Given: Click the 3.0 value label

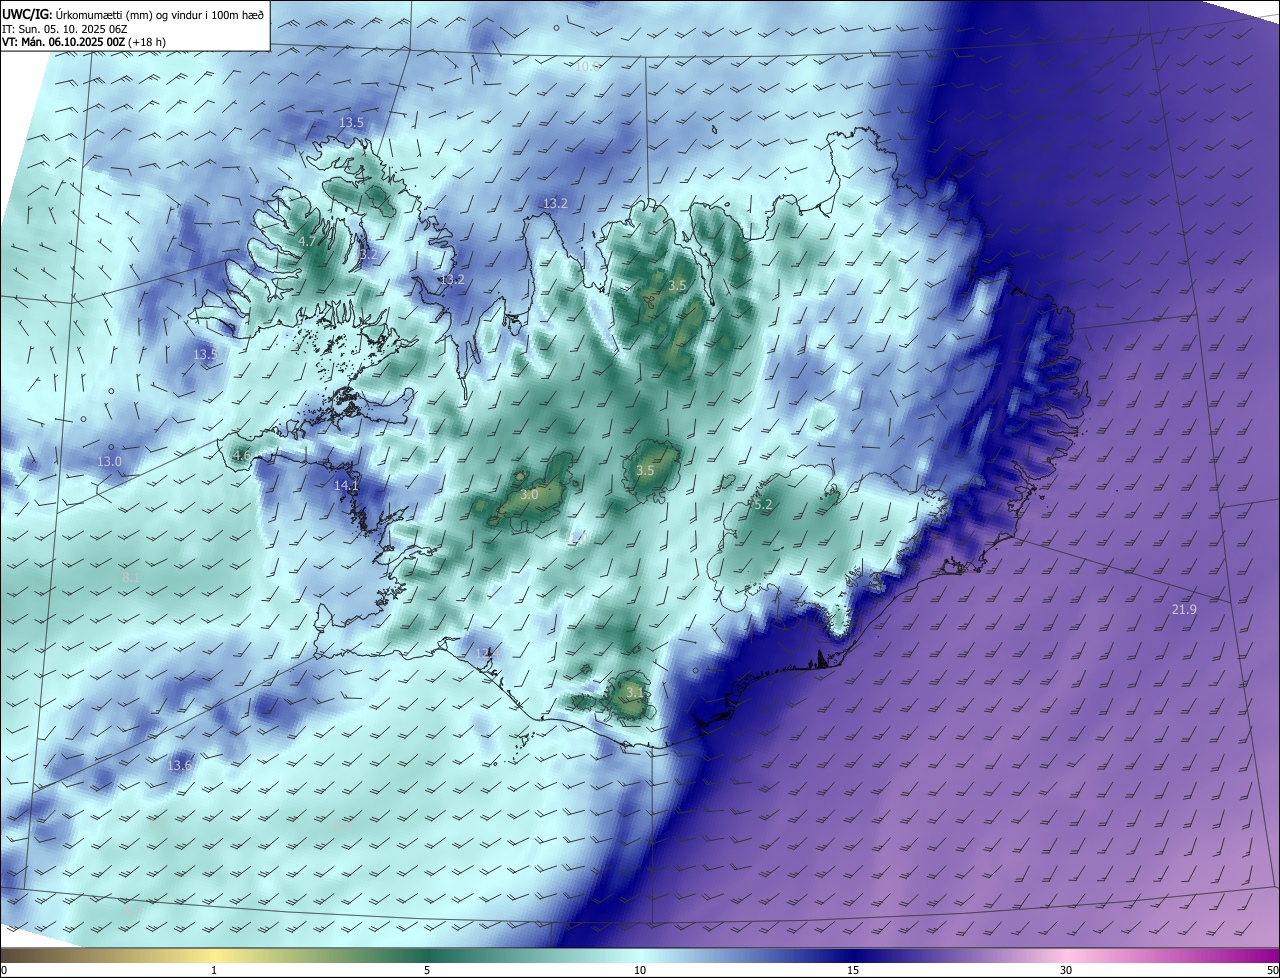Looking at the screenshot, I should [x=530, y=494].
